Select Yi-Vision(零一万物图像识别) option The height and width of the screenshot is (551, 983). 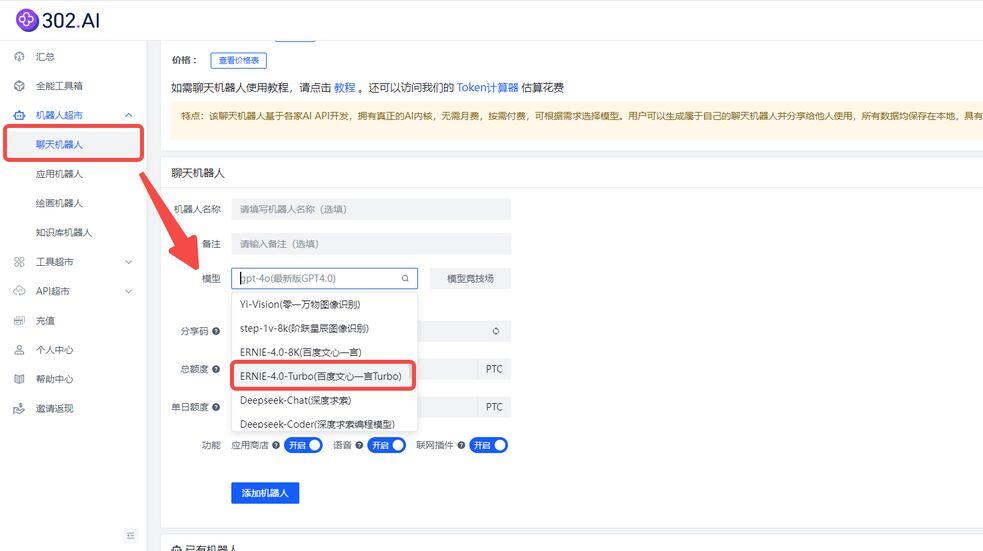click(x=324, y=305)
